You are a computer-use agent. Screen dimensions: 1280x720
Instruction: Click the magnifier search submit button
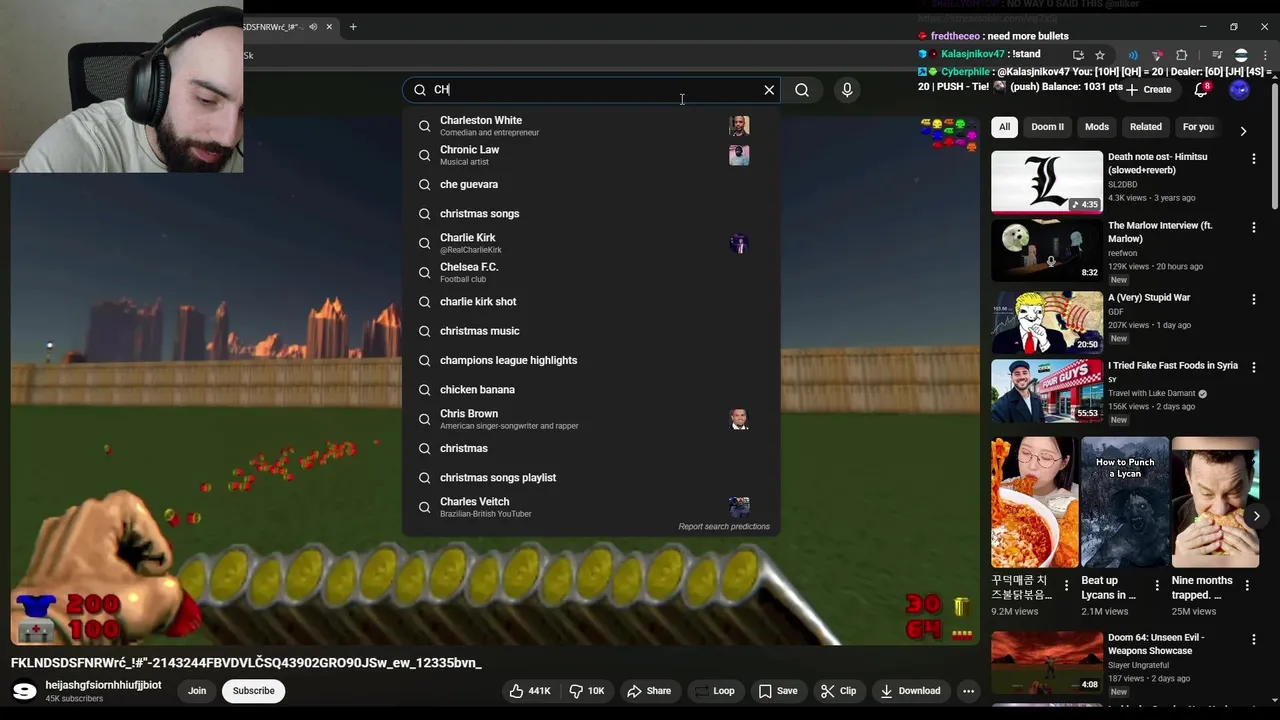click(802, 90)
